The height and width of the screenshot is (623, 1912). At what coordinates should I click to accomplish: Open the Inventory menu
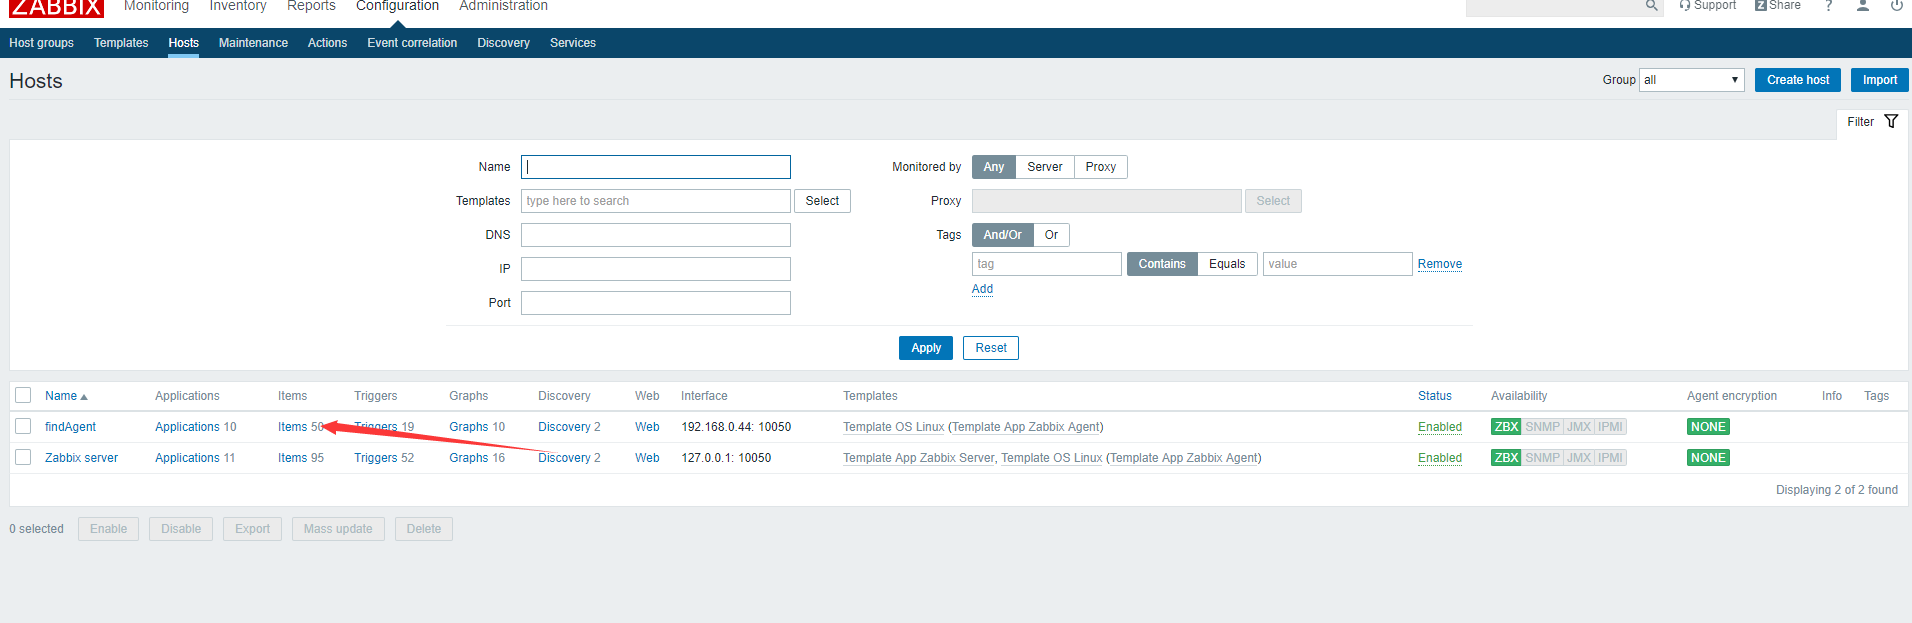238,6
